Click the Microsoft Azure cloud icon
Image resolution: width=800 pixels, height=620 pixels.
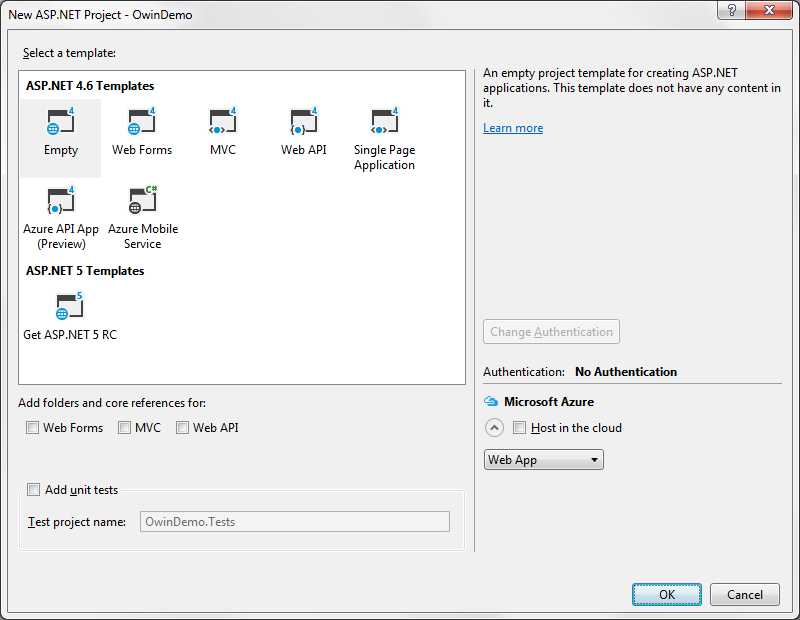[x=491, y=402]
